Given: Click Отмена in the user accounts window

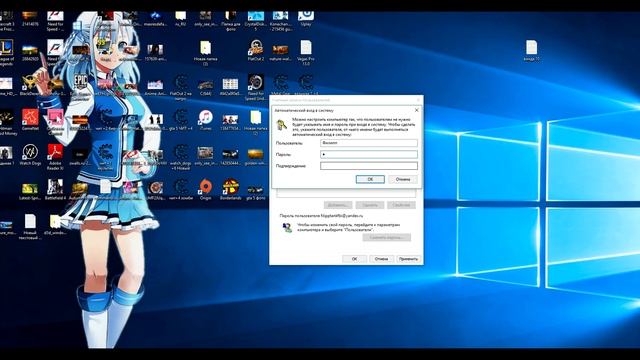Looking at the screenshot, I should click(x=381, y=259).
